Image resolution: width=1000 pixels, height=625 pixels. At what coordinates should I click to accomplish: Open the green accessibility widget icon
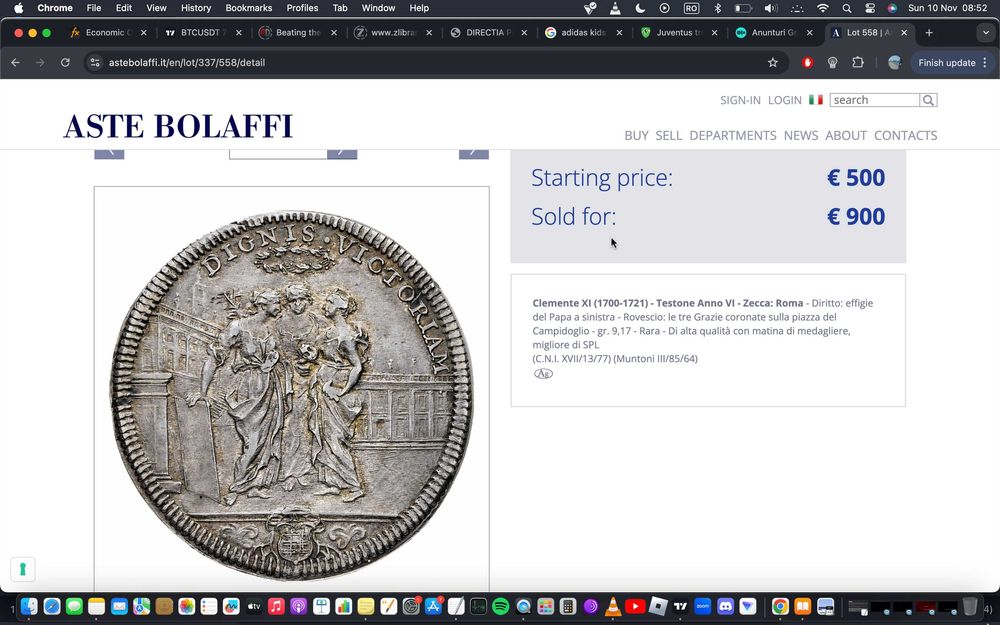coord(23,569)
